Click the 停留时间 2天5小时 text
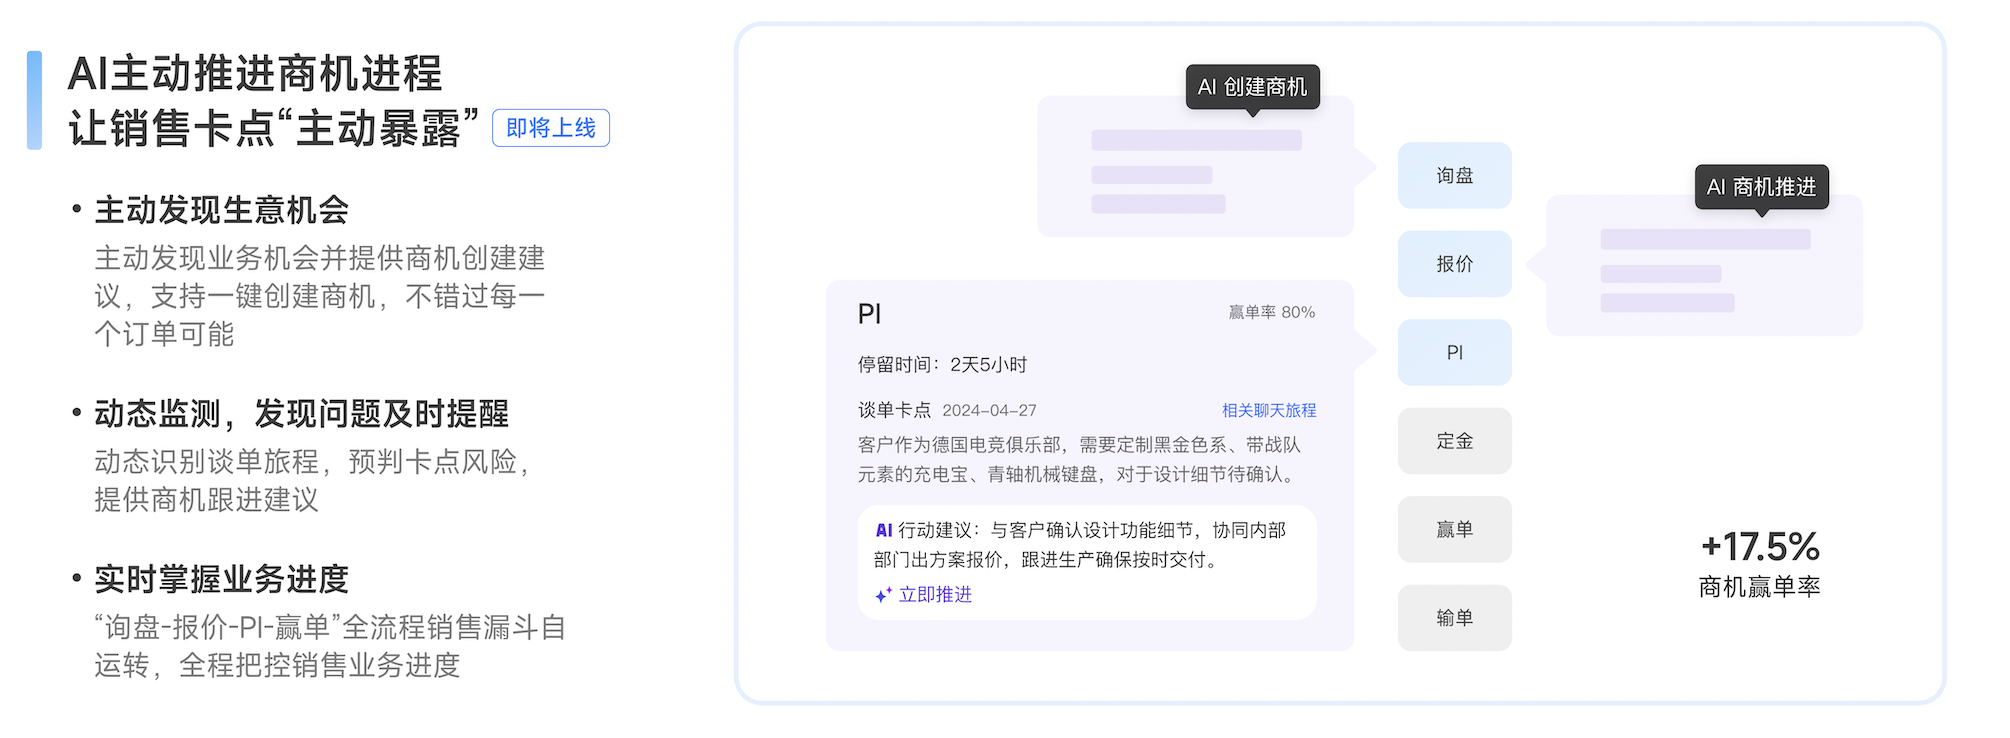Image resolution: width=2010 pixels, height=738 pixels. 942,365
